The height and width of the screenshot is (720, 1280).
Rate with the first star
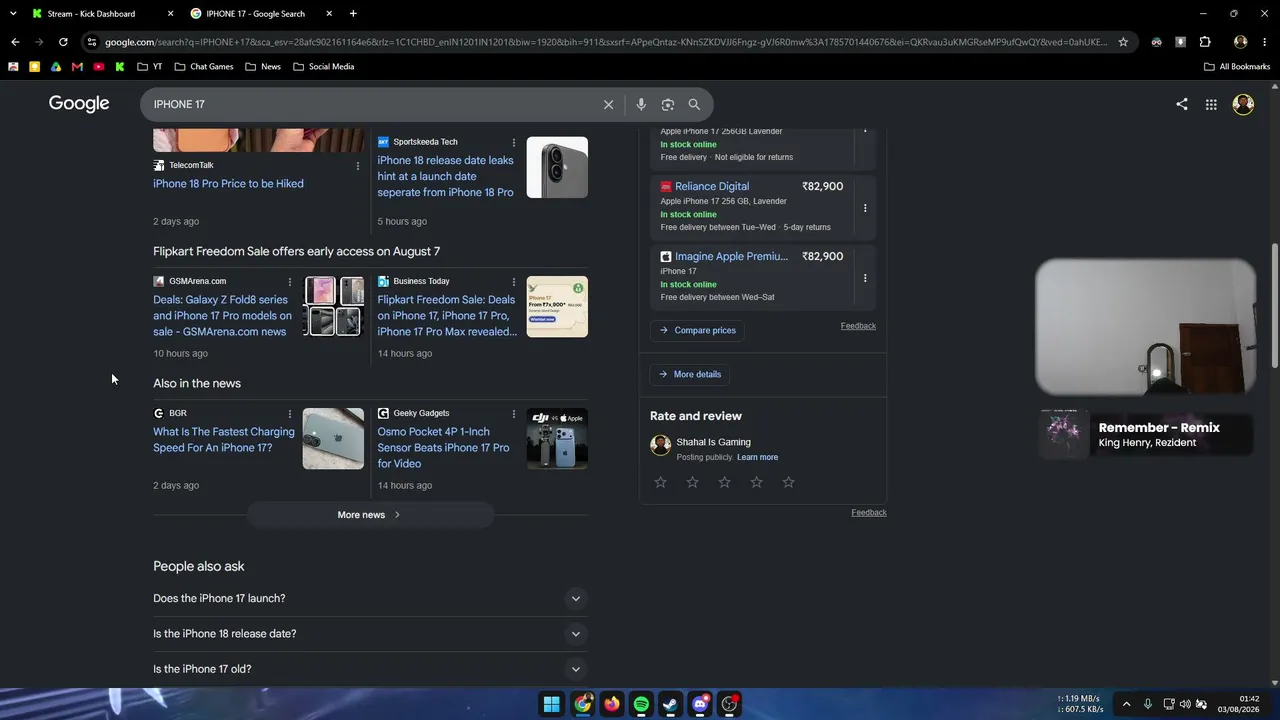661,482
